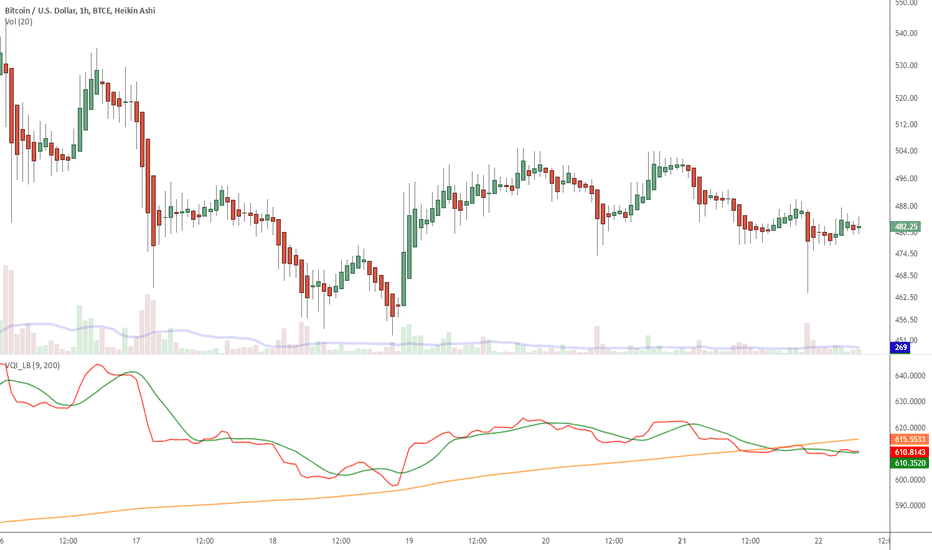932x550 pixels.
Task: Click the date label 19 on time axis
Action: click(x=409, y=541)
